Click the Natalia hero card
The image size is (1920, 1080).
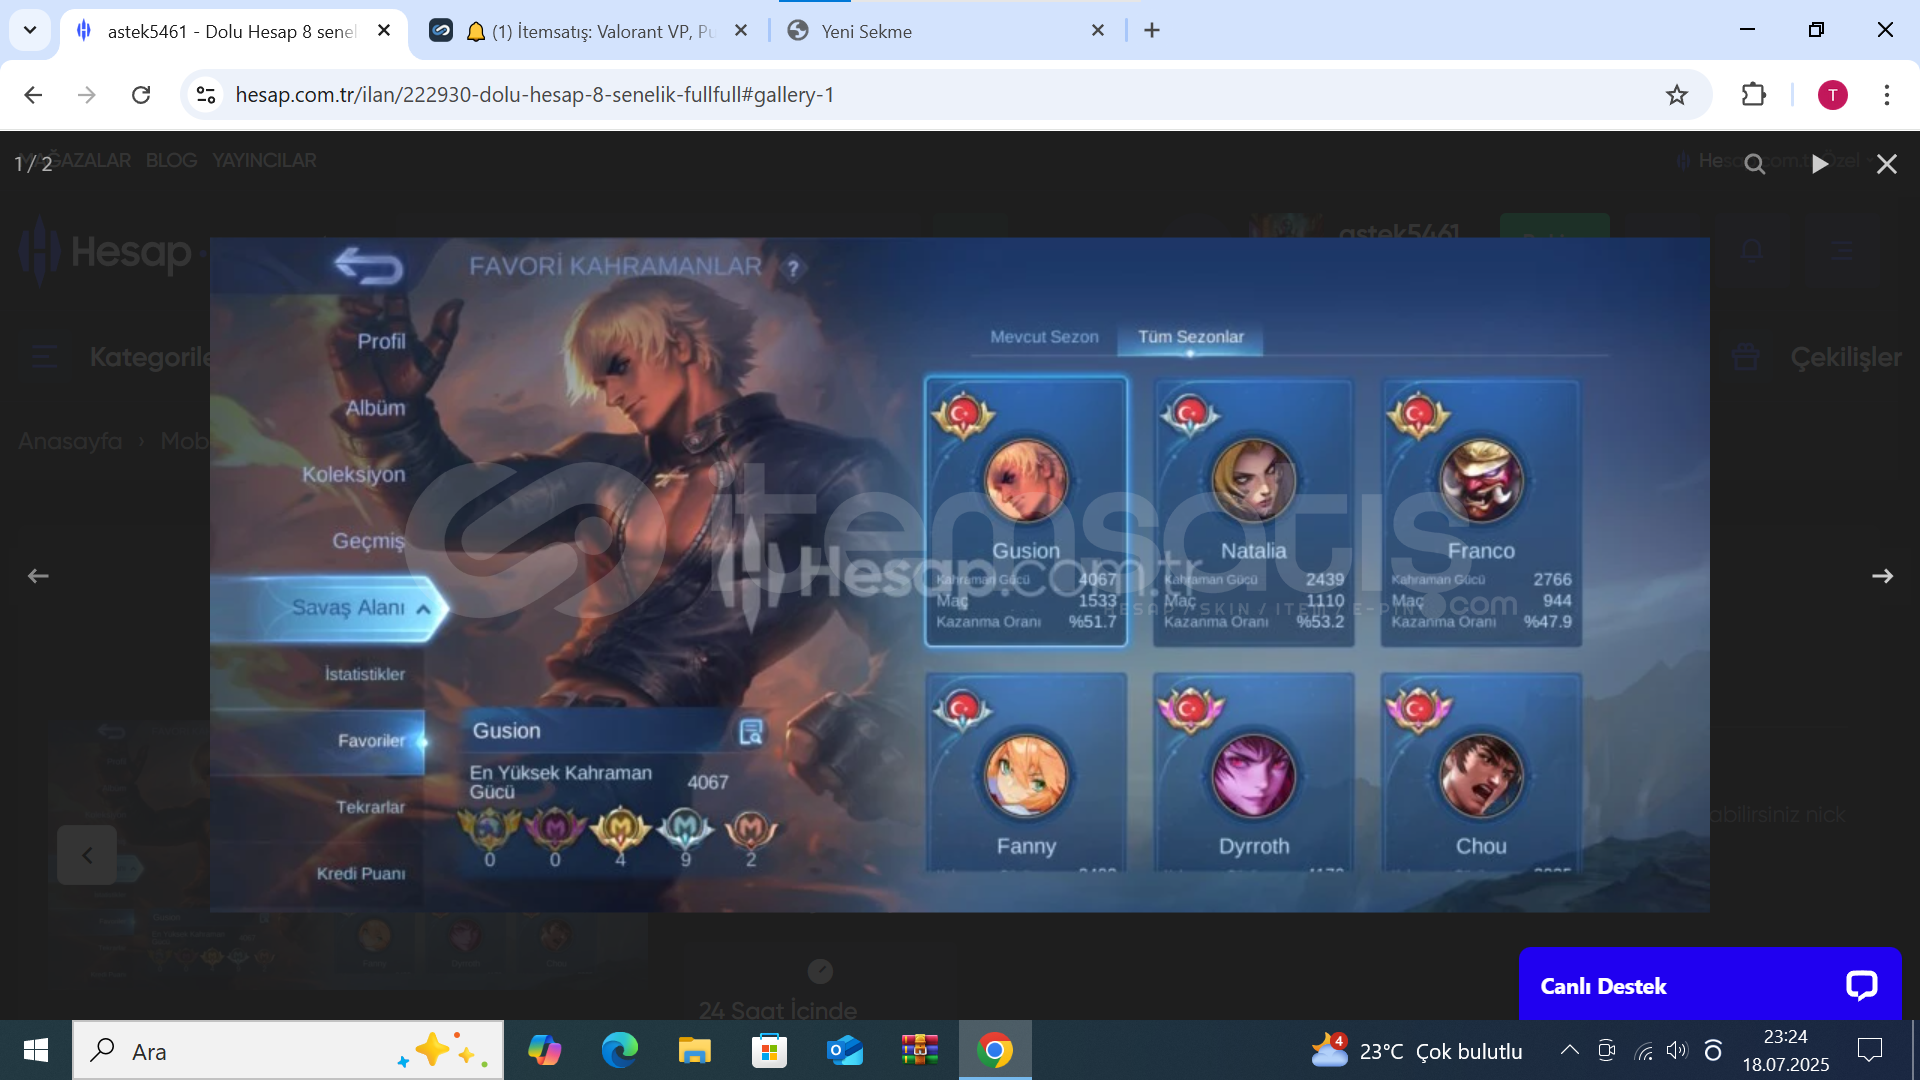(1253, 512)
